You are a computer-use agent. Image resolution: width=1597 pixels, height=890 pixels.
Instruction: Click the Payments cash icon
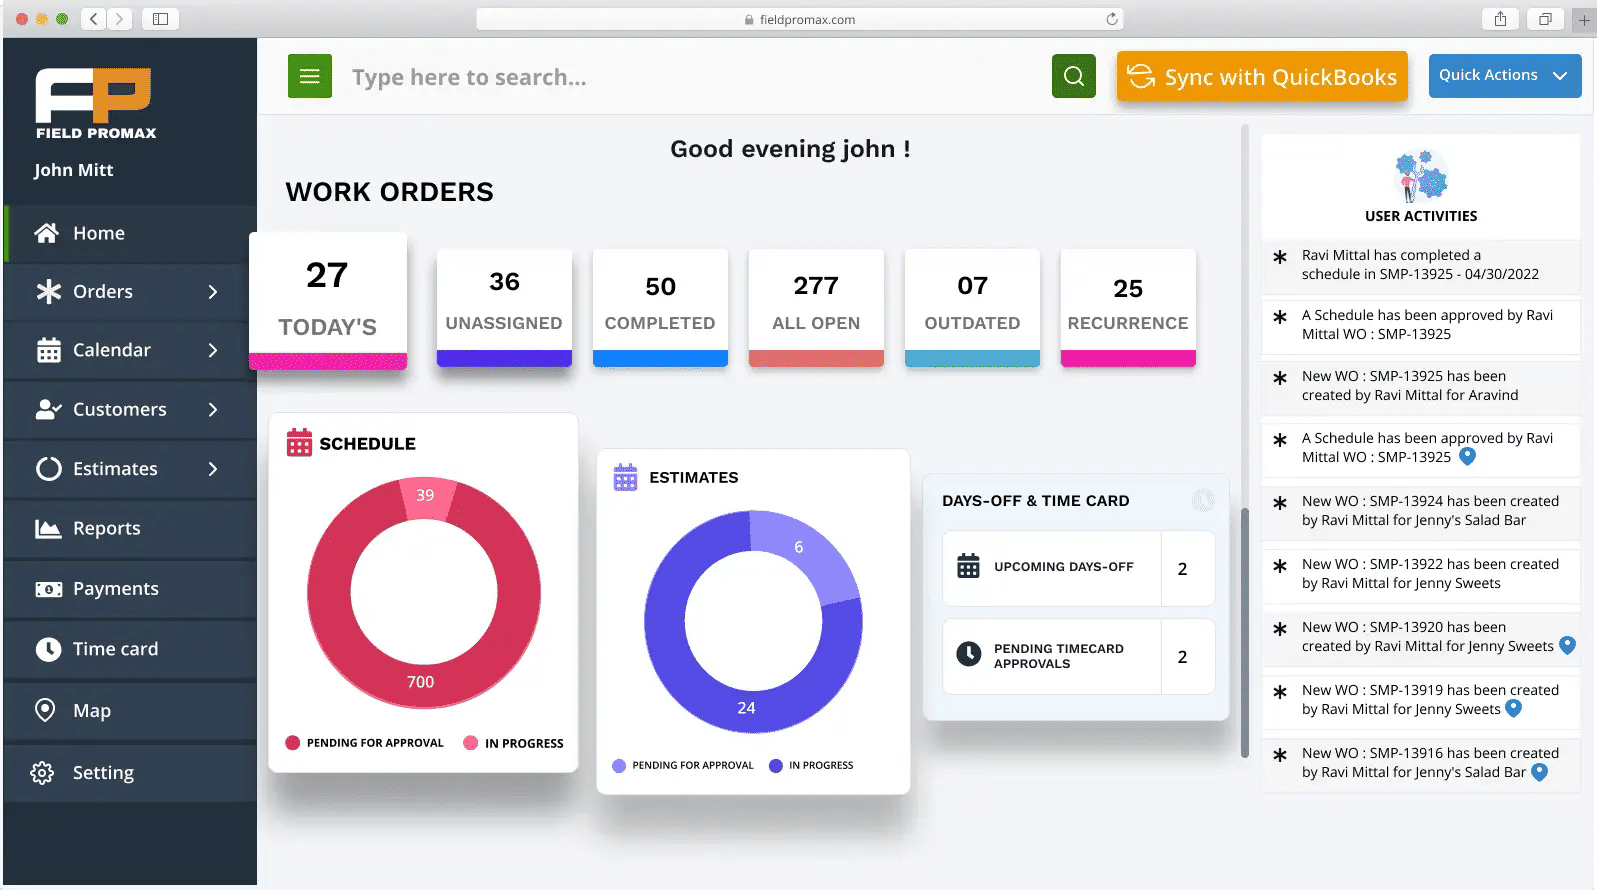pos(48,589)
